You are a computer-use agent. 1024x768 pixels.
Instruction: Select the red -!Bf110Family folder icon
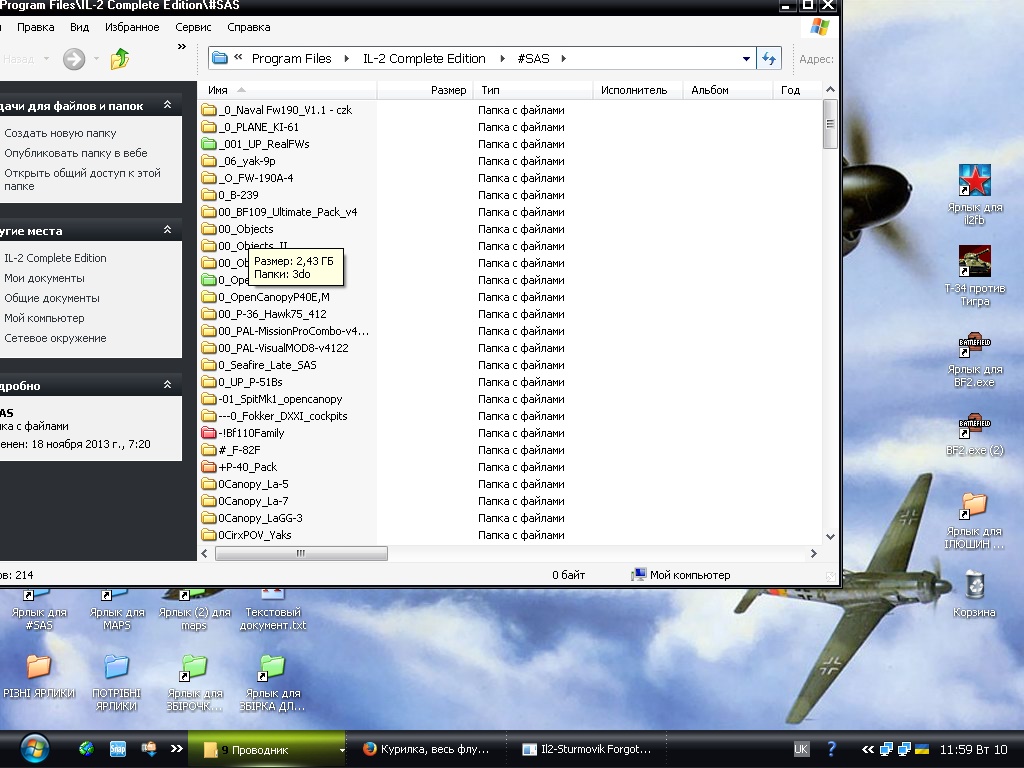[x=209, y=432]
